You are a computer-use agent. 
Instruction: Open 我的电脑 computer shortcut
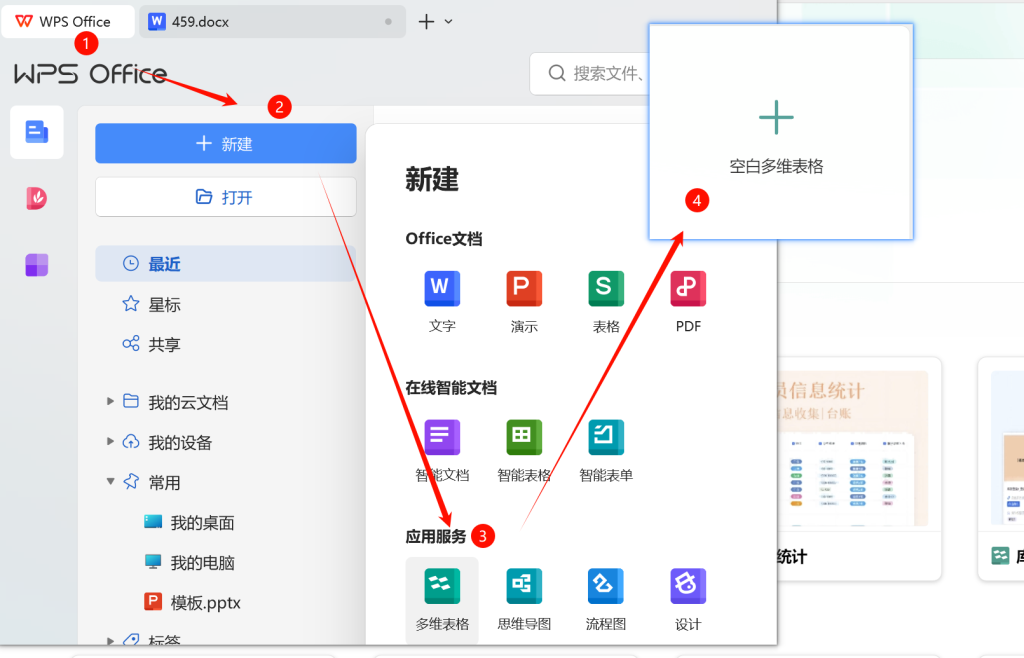(x=189, y=563)
